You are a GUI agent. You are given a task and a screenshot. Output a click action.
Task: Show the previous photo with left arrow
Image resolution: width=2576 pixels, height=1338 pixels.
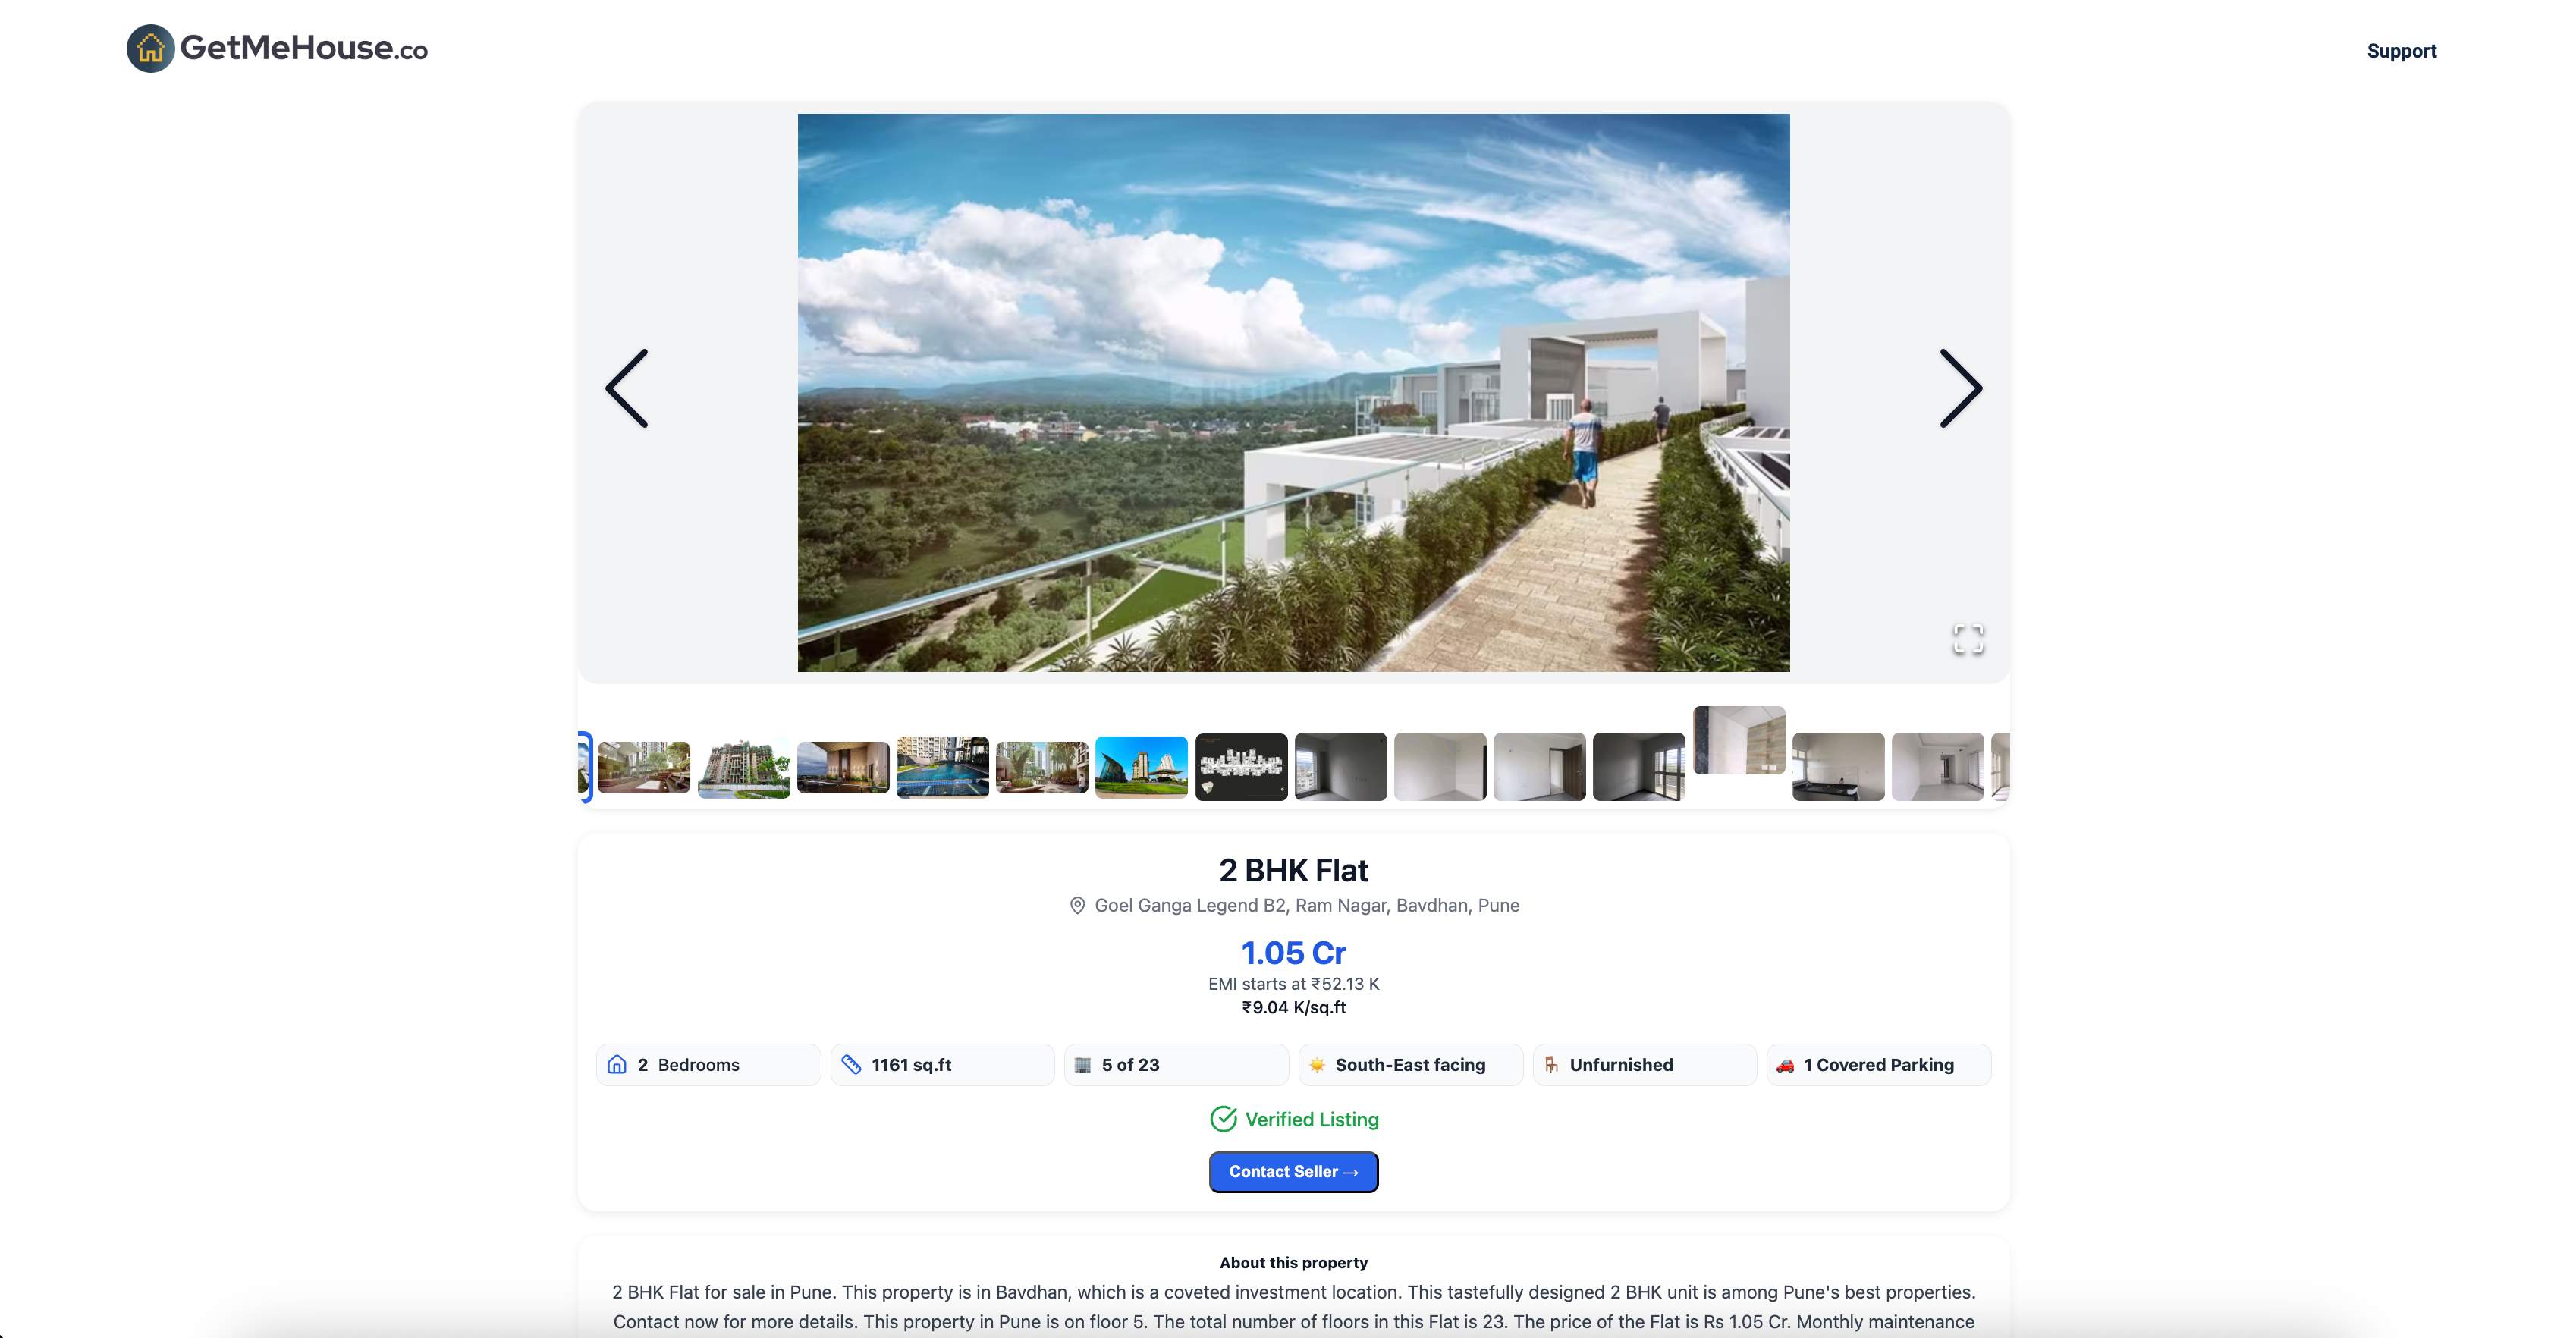627,389
